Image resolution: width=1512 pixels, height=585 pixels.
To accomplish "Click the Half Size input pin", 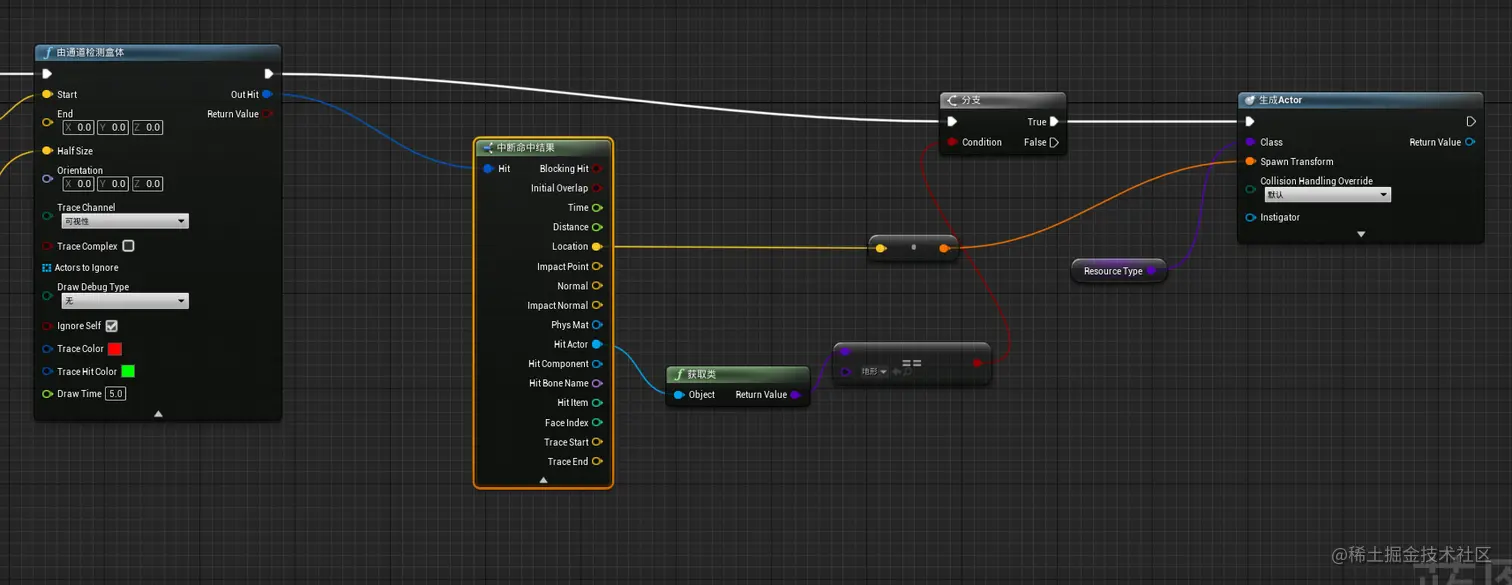I will coord(47,151).
